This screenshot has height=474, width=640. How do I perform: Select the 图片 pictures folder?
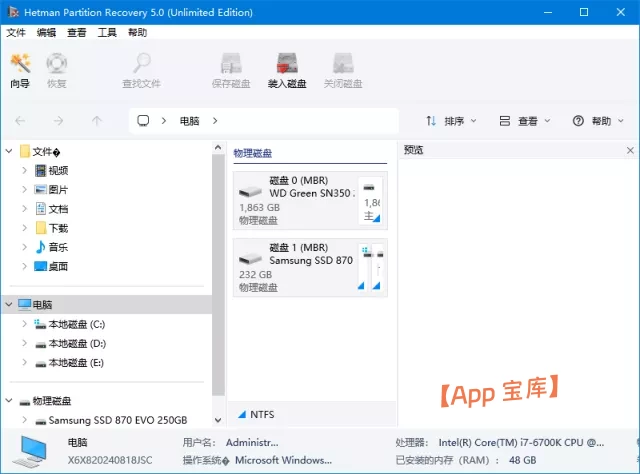click(x=51, y=190)
